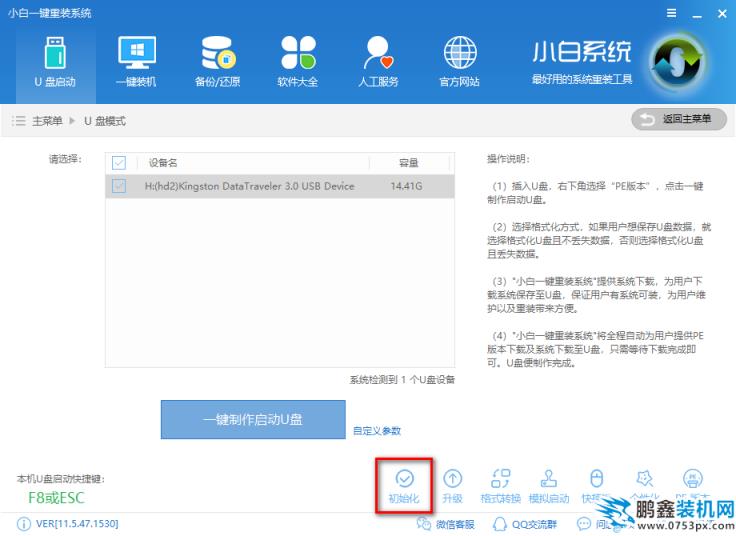736x536 pixels.
Task: Click the round 小白系统 logo
Action: click(678, 62)
